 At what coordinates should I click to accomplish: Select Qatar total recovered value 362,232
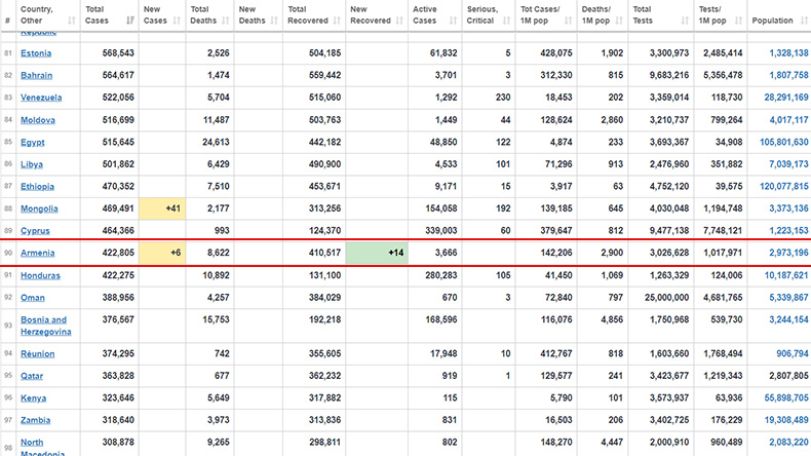click(325, 376)
